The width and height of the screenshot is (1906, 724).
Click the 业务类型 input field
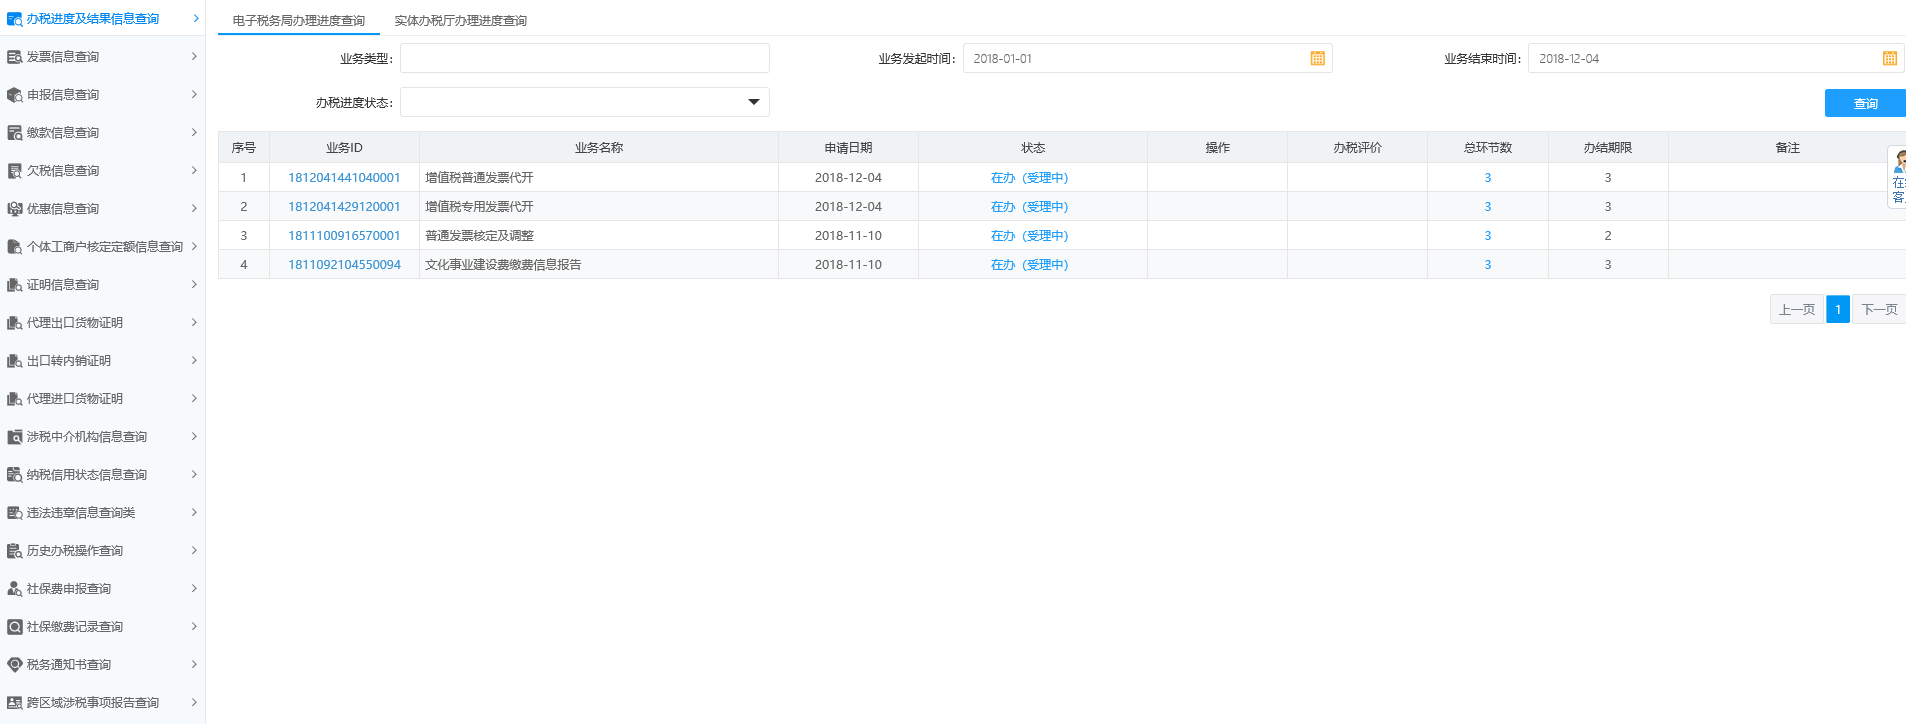584,59
